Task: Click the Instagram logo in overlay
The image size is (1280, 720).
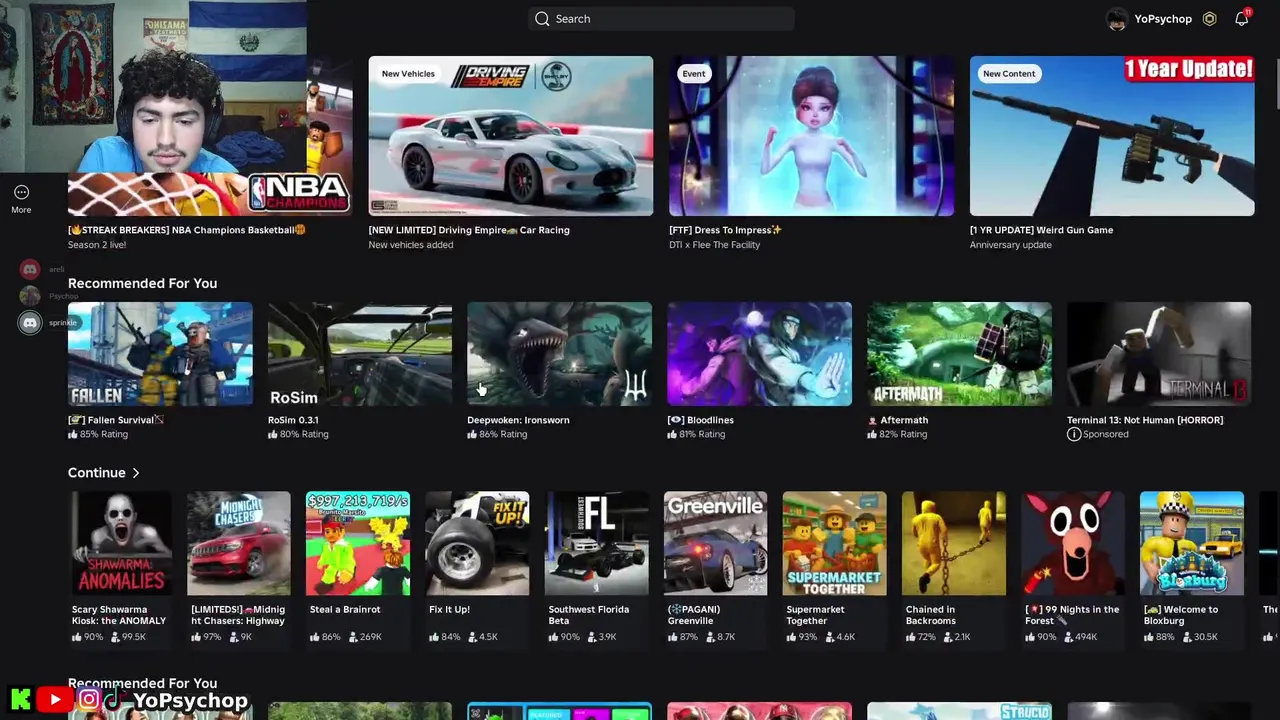Action: [x=88, y=700]
